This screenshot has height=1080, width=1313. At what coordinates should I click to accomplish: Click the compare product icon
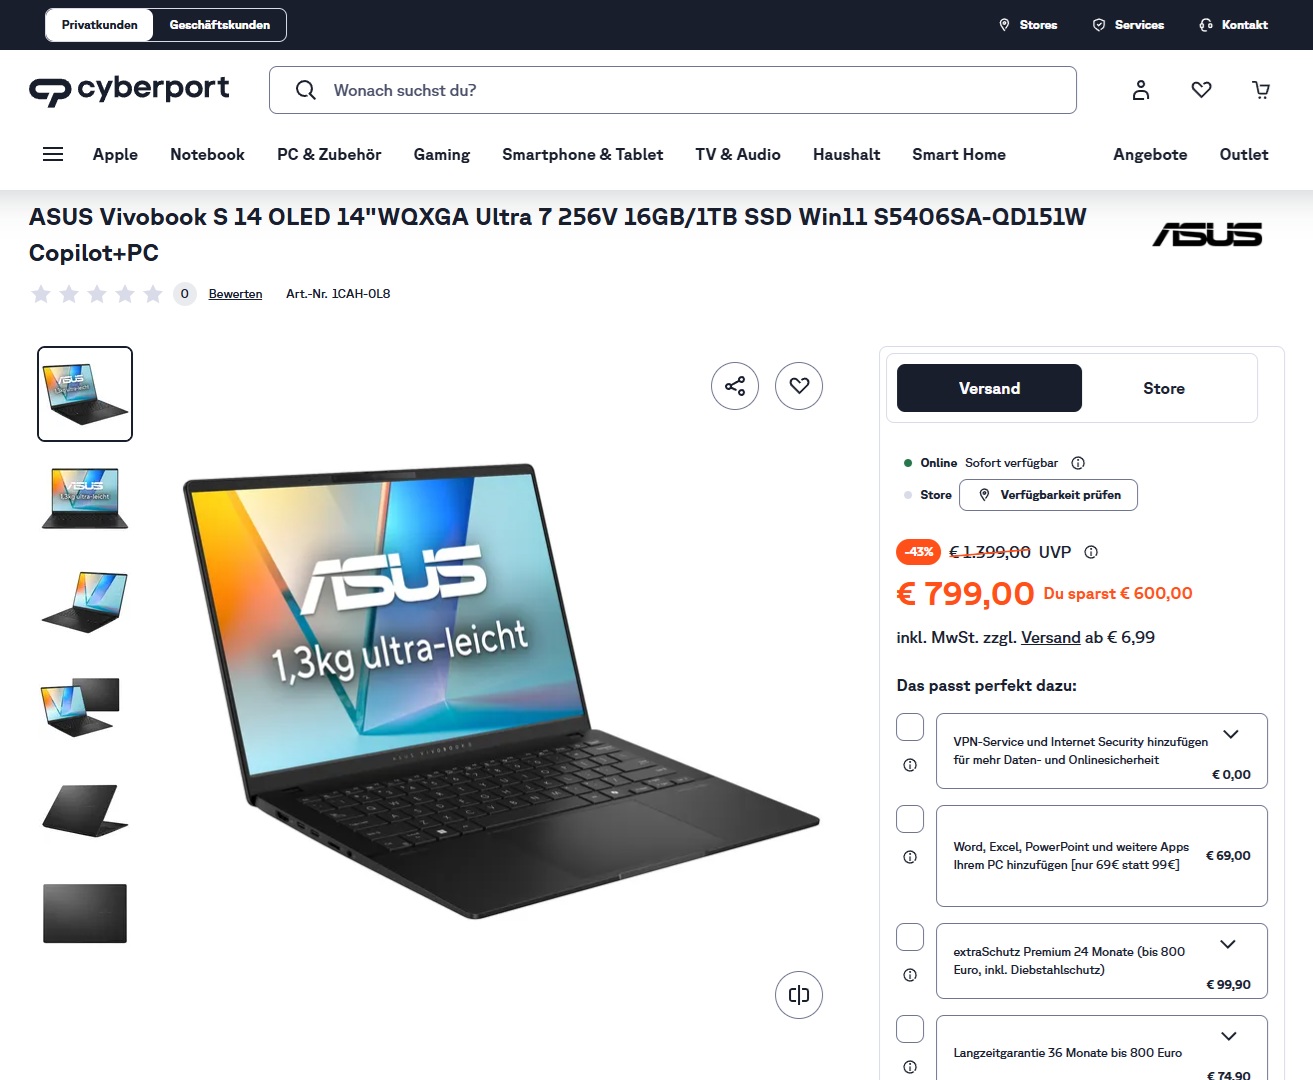pos(799,995)
